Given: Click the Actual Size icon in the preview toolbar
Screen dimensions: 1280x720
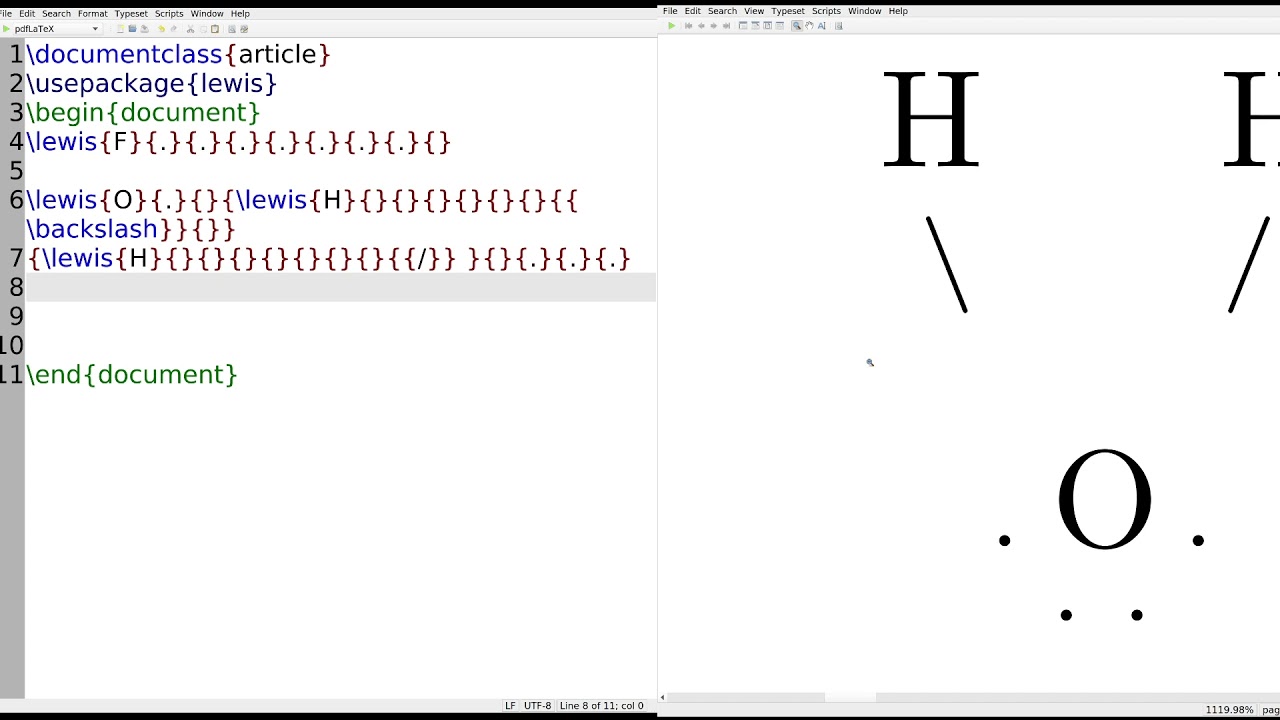Looking at the screenshot, I should pyautogui.click(x=743, y=26).
